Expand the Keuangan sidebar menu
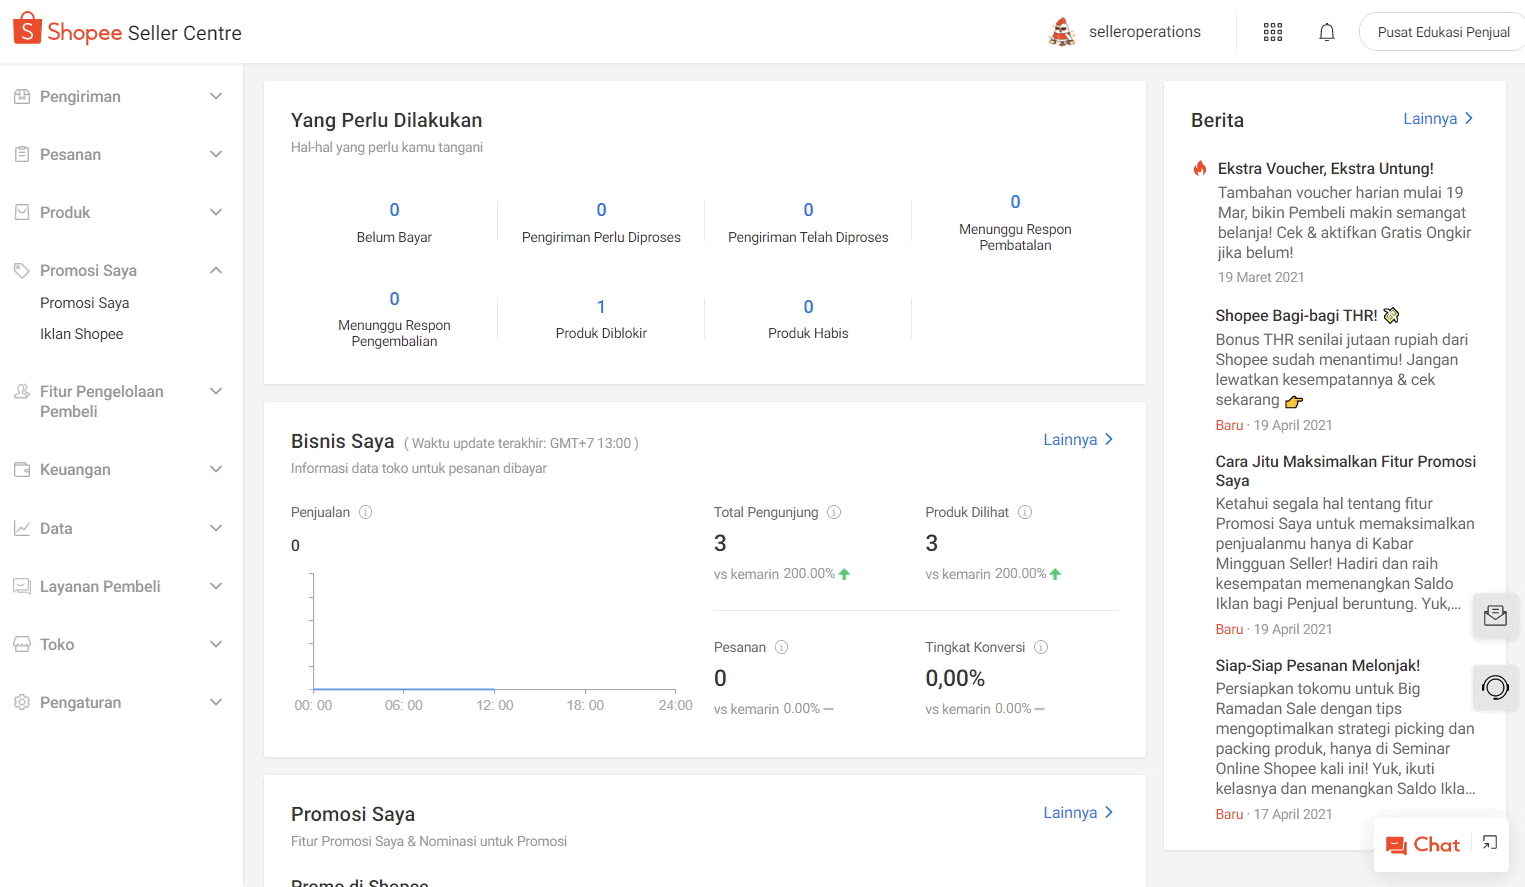 [x=120, y=470]
